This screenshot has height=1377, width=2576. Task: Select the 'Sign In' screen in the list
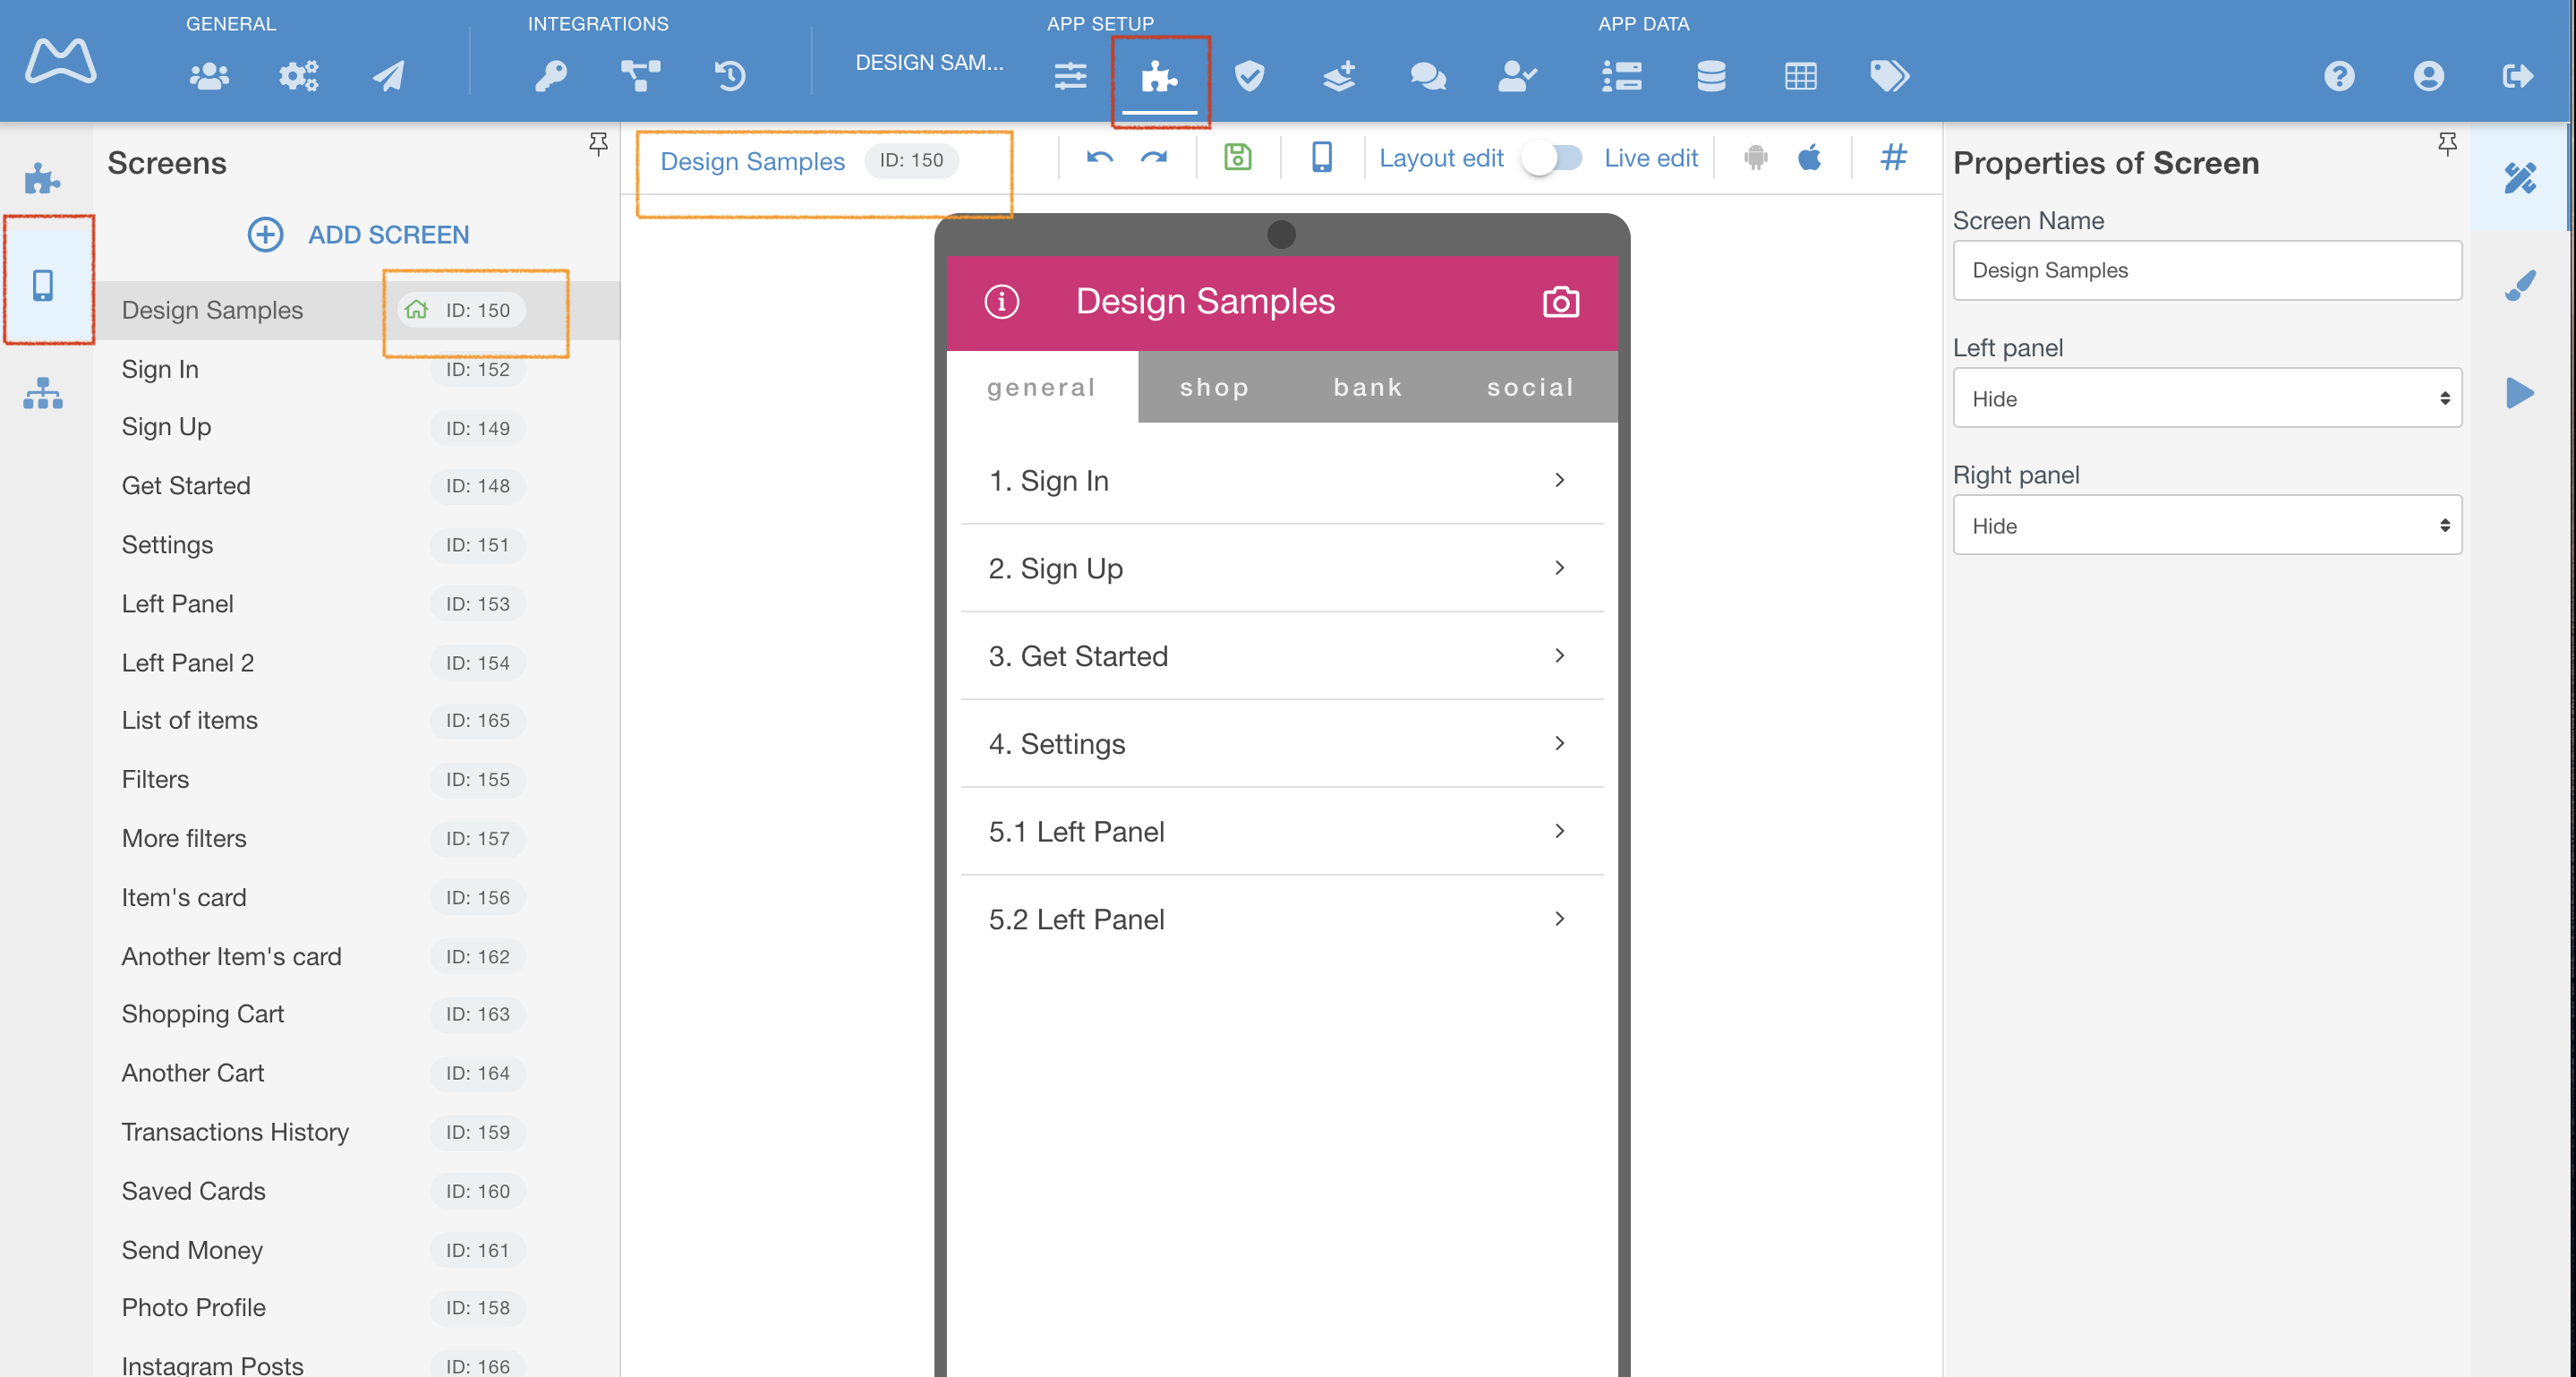click(x=356, y=369)
